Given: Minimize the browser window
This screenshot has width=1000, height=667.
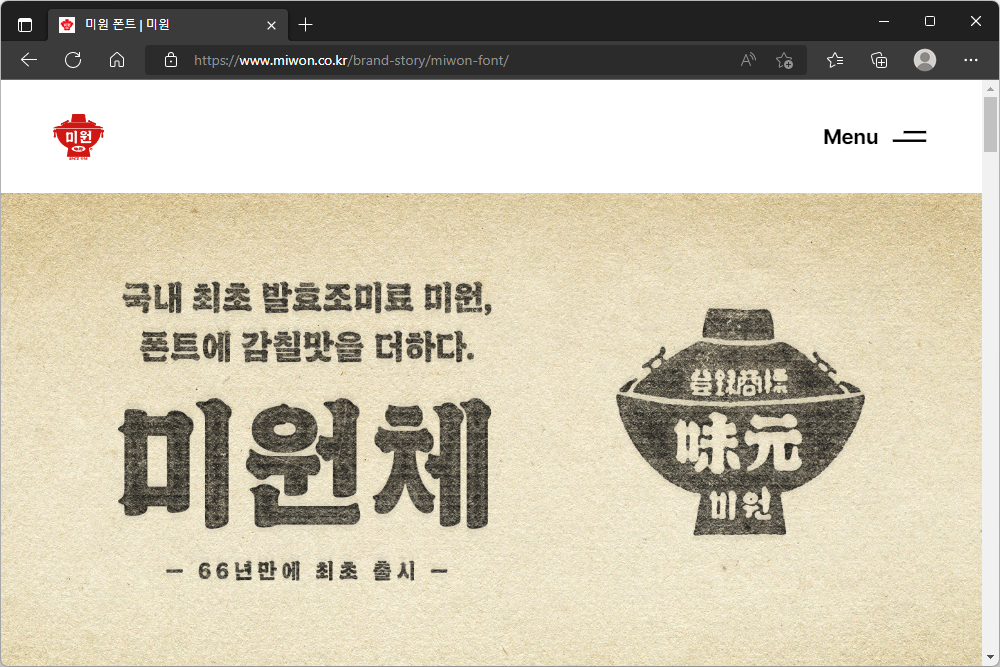Looking at the screenshot, I should [x=884, y=21].
